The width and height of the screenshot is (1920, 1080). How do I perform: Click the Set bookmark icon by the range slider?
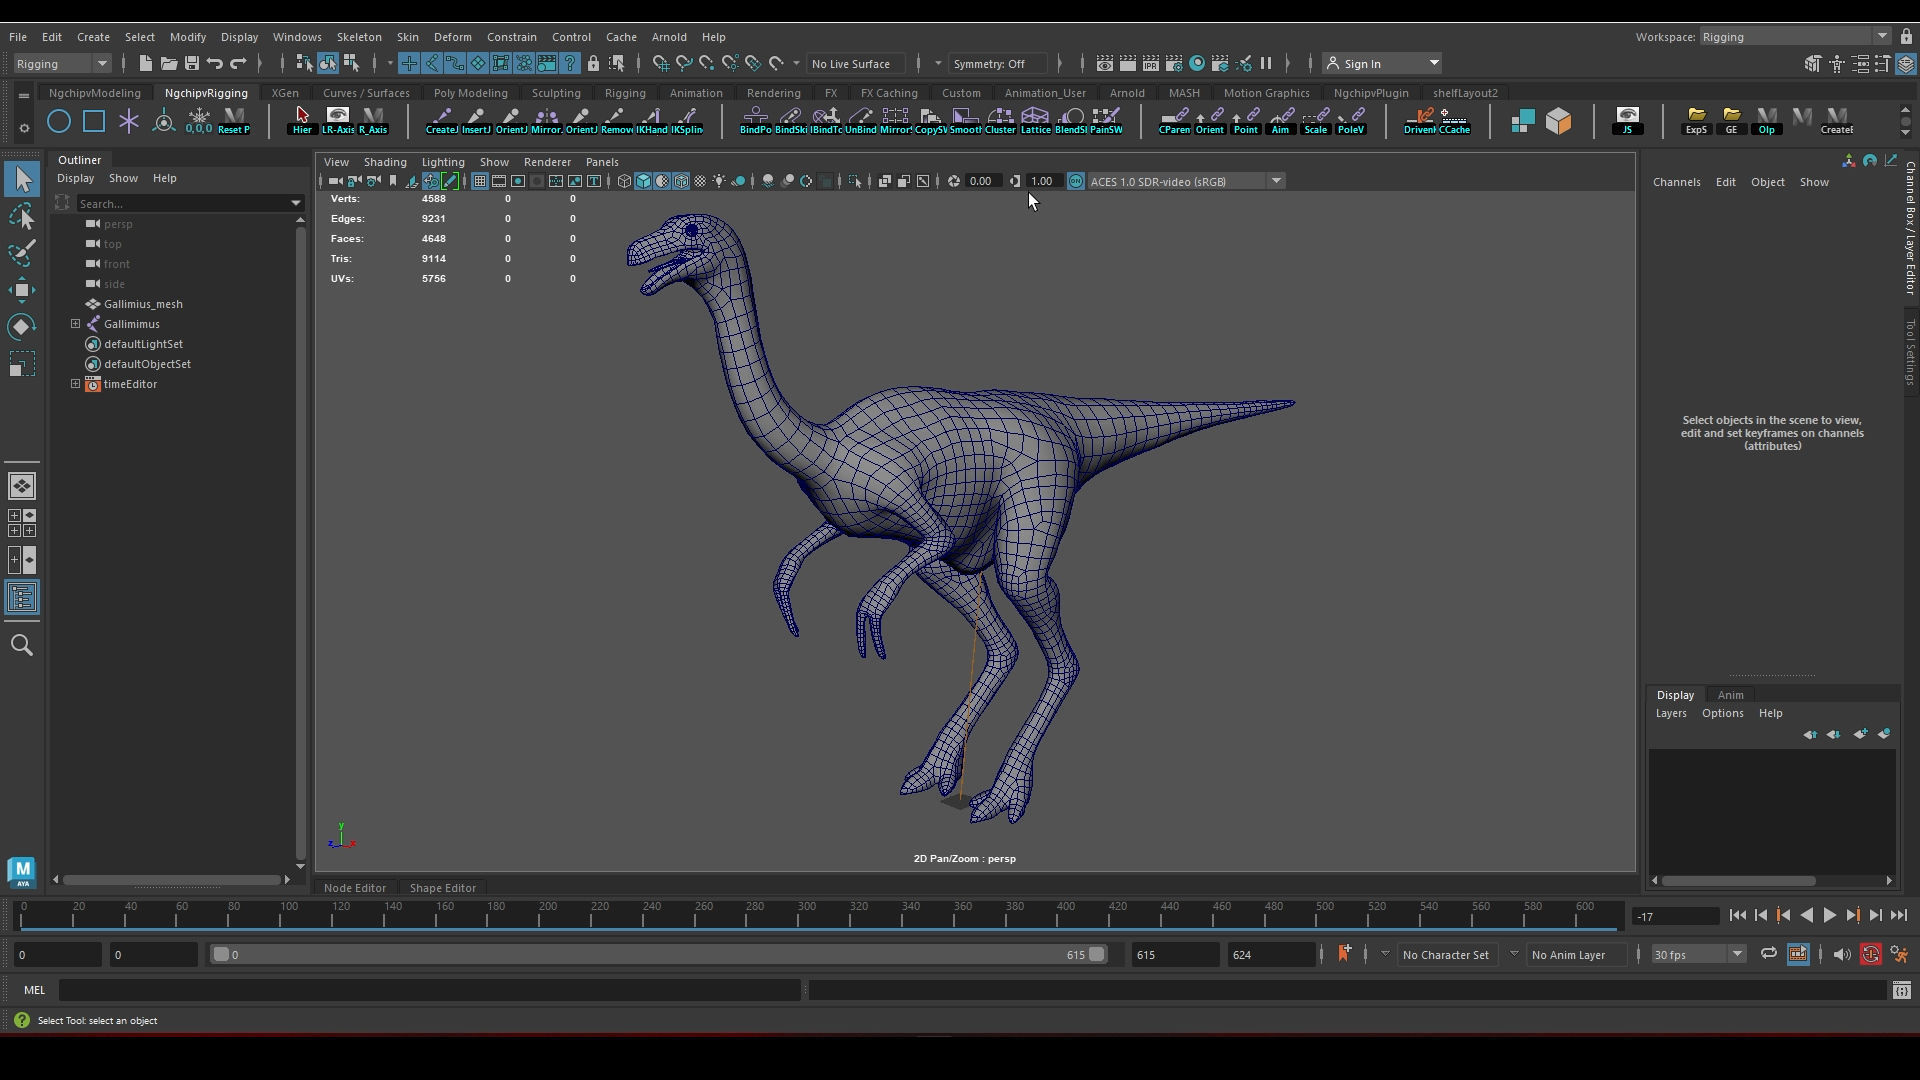[1344, 954]
